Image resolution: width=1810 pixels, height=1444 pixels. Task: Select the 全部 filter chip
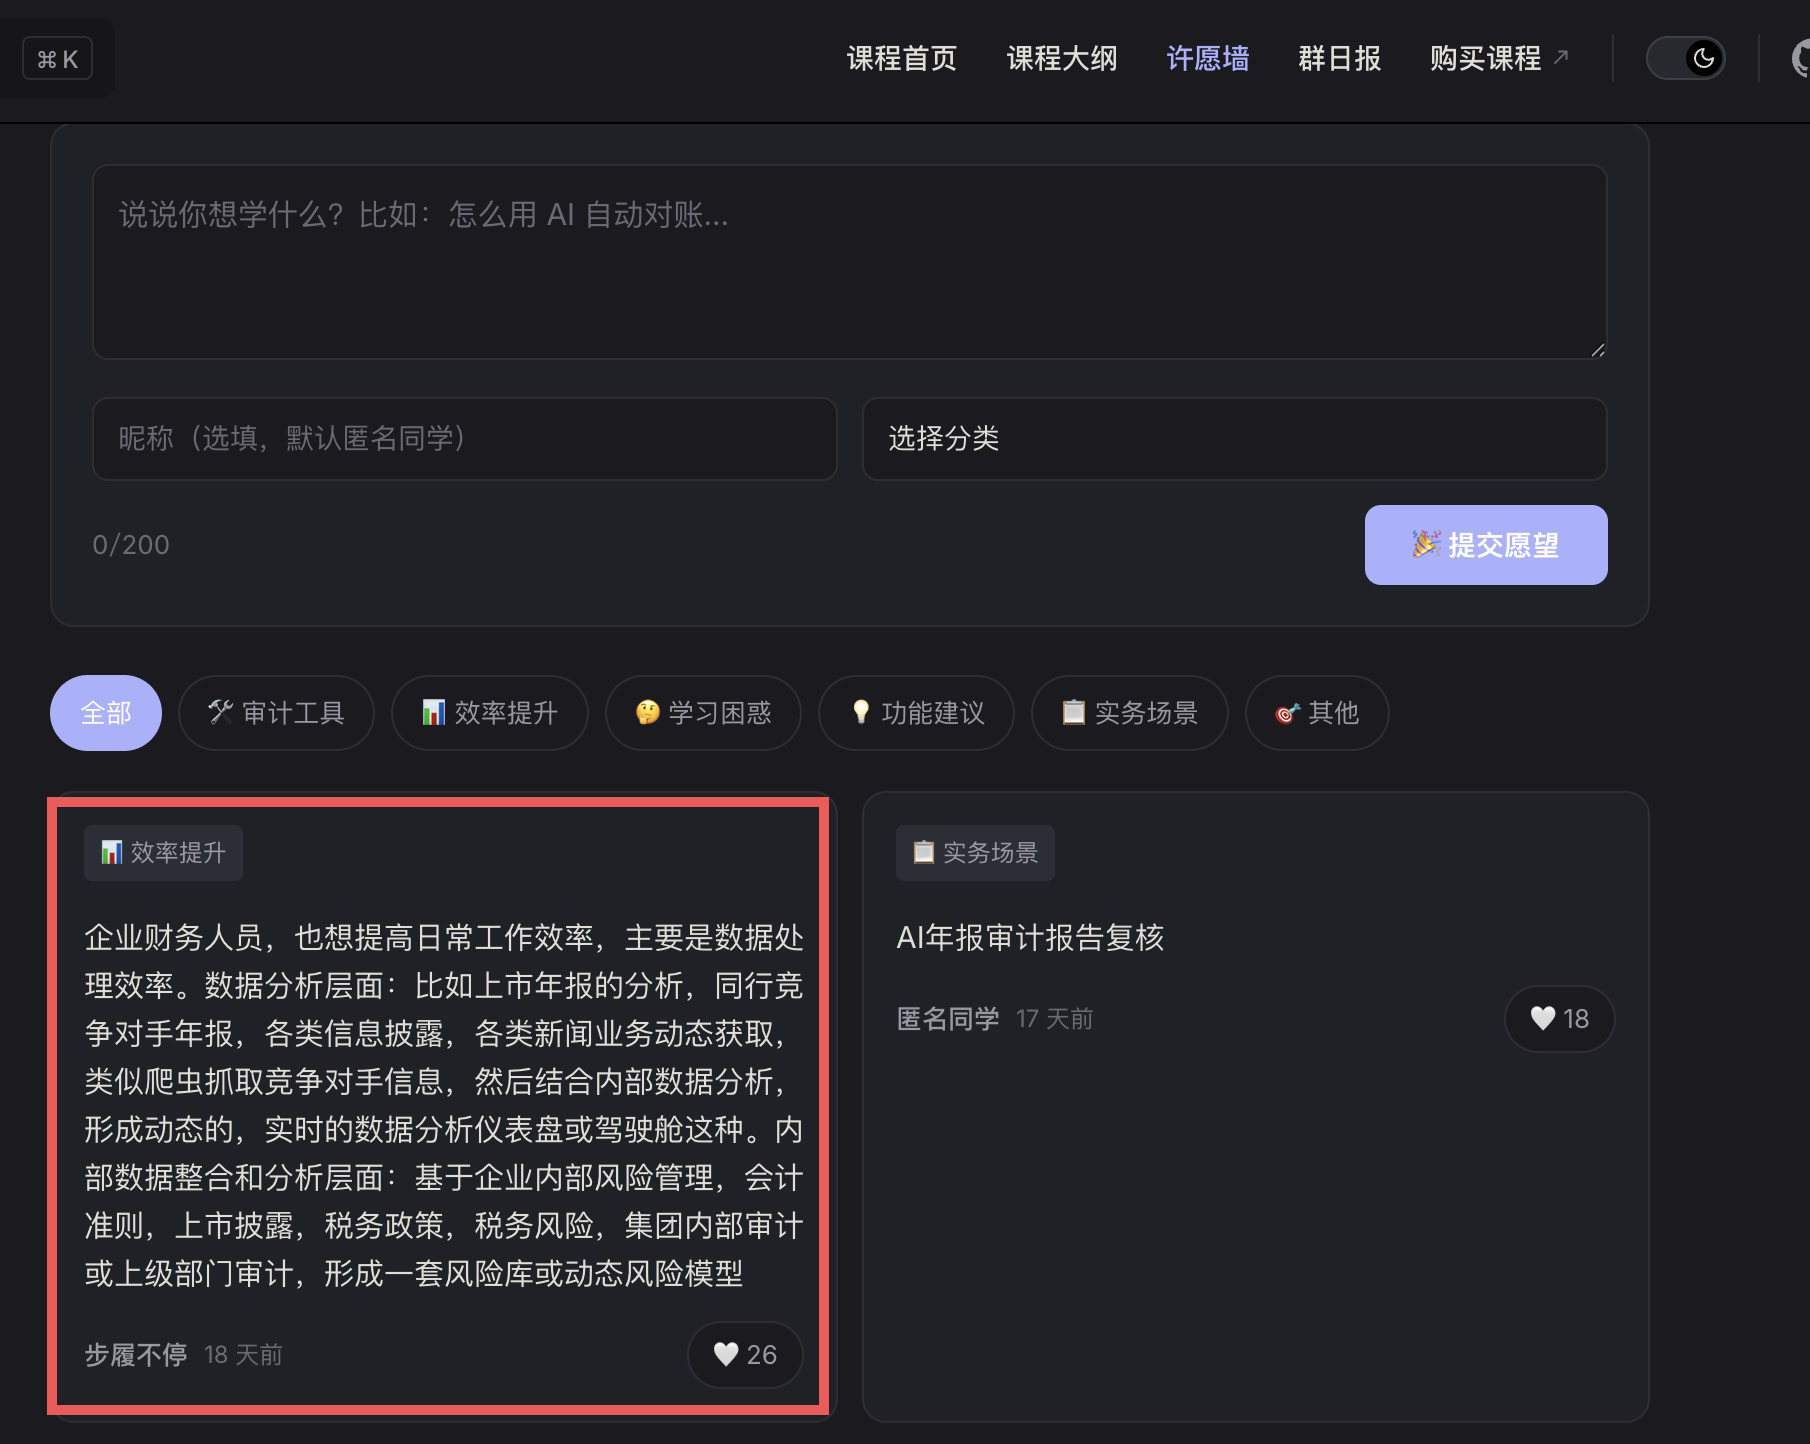[x=106, y=713]
